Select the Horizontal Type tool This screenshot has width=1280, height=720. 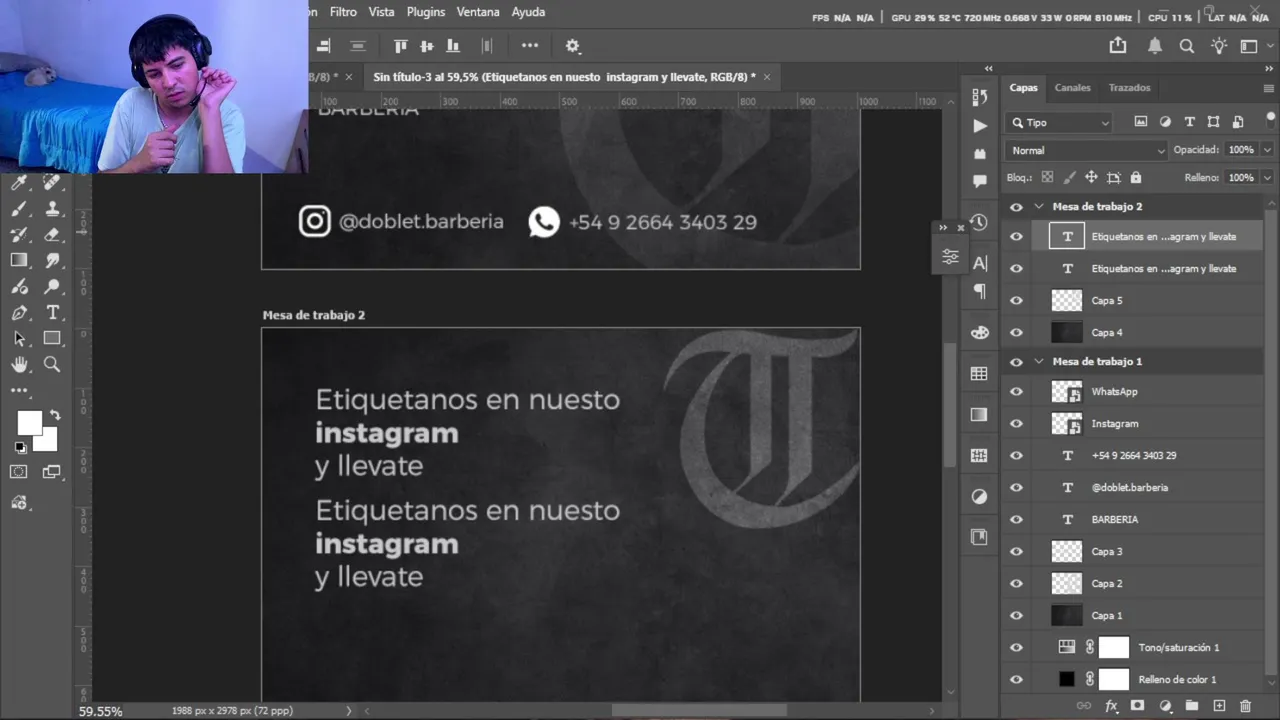(x=52, y=313)
